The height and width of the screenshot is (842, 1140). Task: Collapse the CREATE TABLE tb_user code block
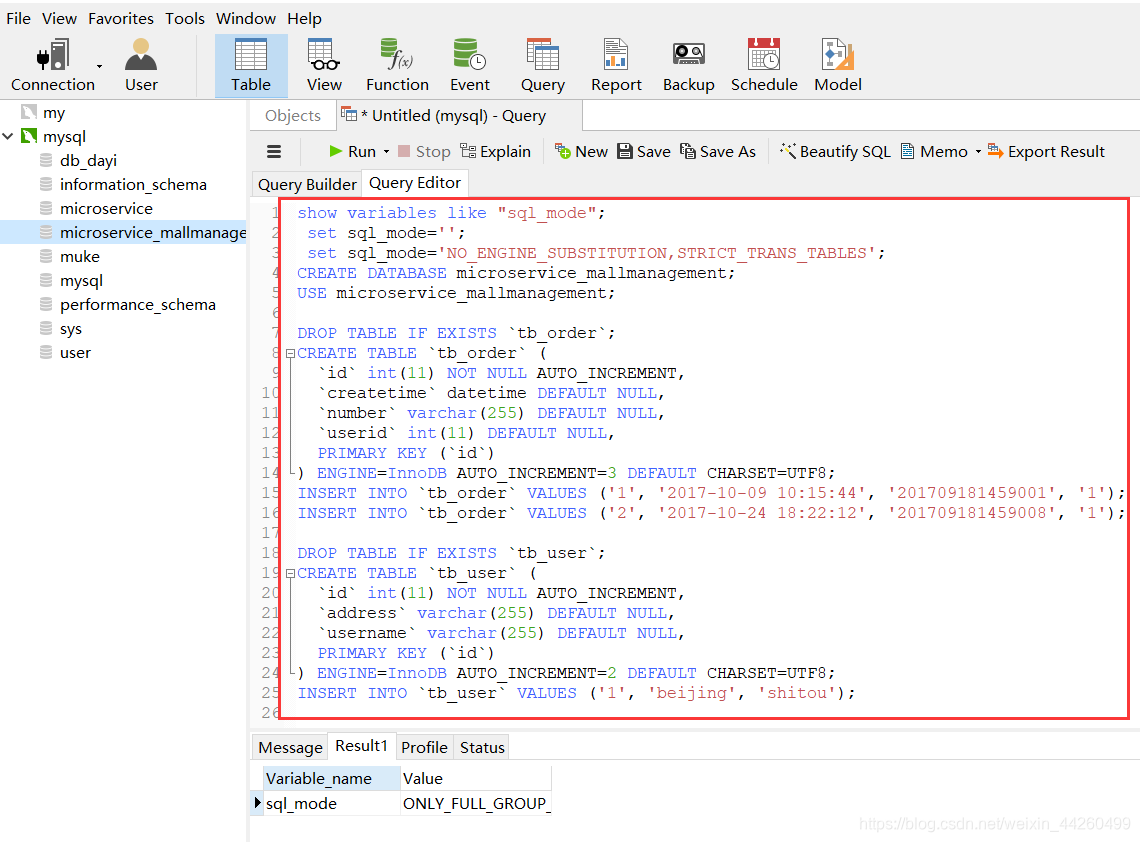pos(290,574)
